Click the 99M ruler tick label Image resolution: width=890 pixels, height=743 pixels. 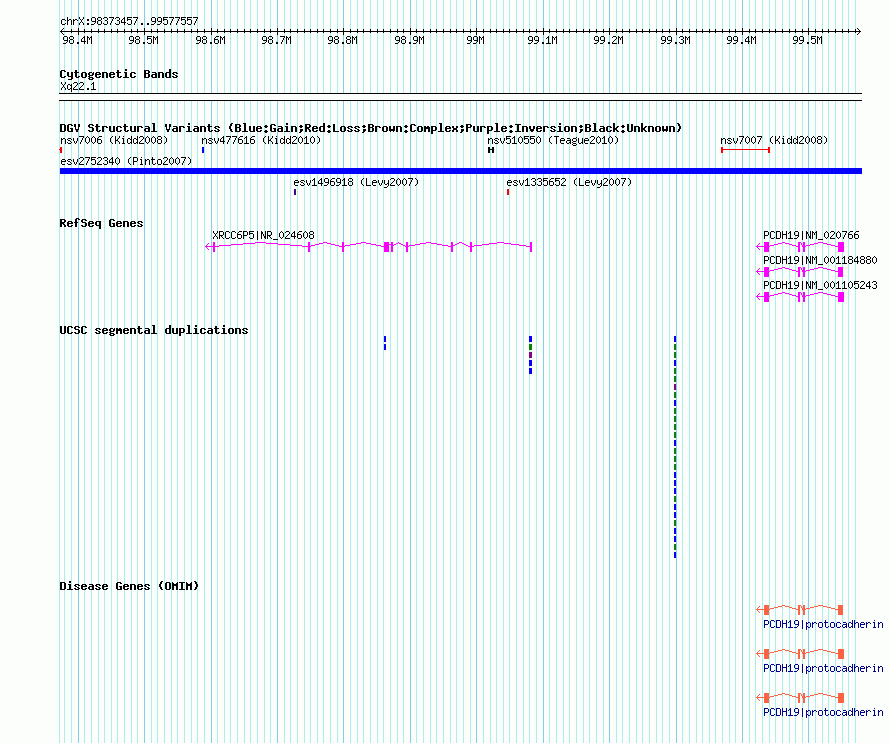pyautogui.click(x=476, y=40)
